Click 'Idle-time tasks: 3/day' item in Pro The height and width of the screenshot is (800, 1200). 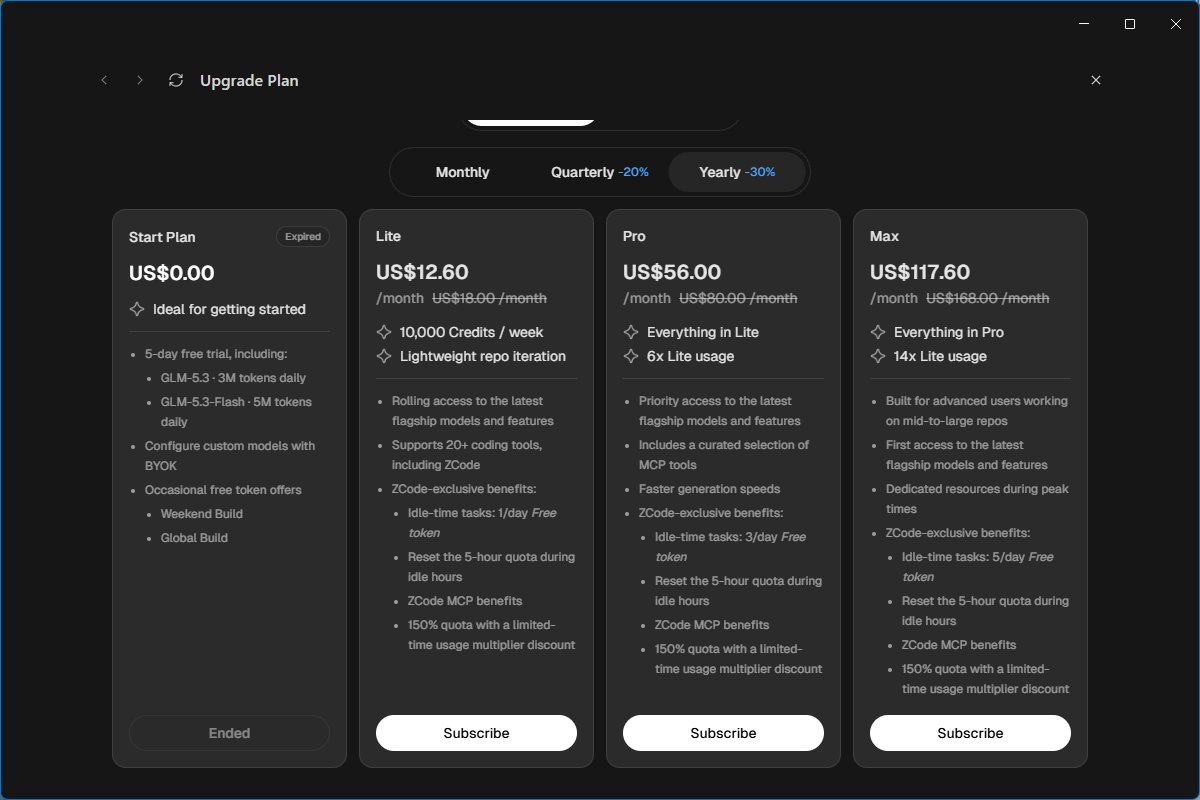point(730,547)
